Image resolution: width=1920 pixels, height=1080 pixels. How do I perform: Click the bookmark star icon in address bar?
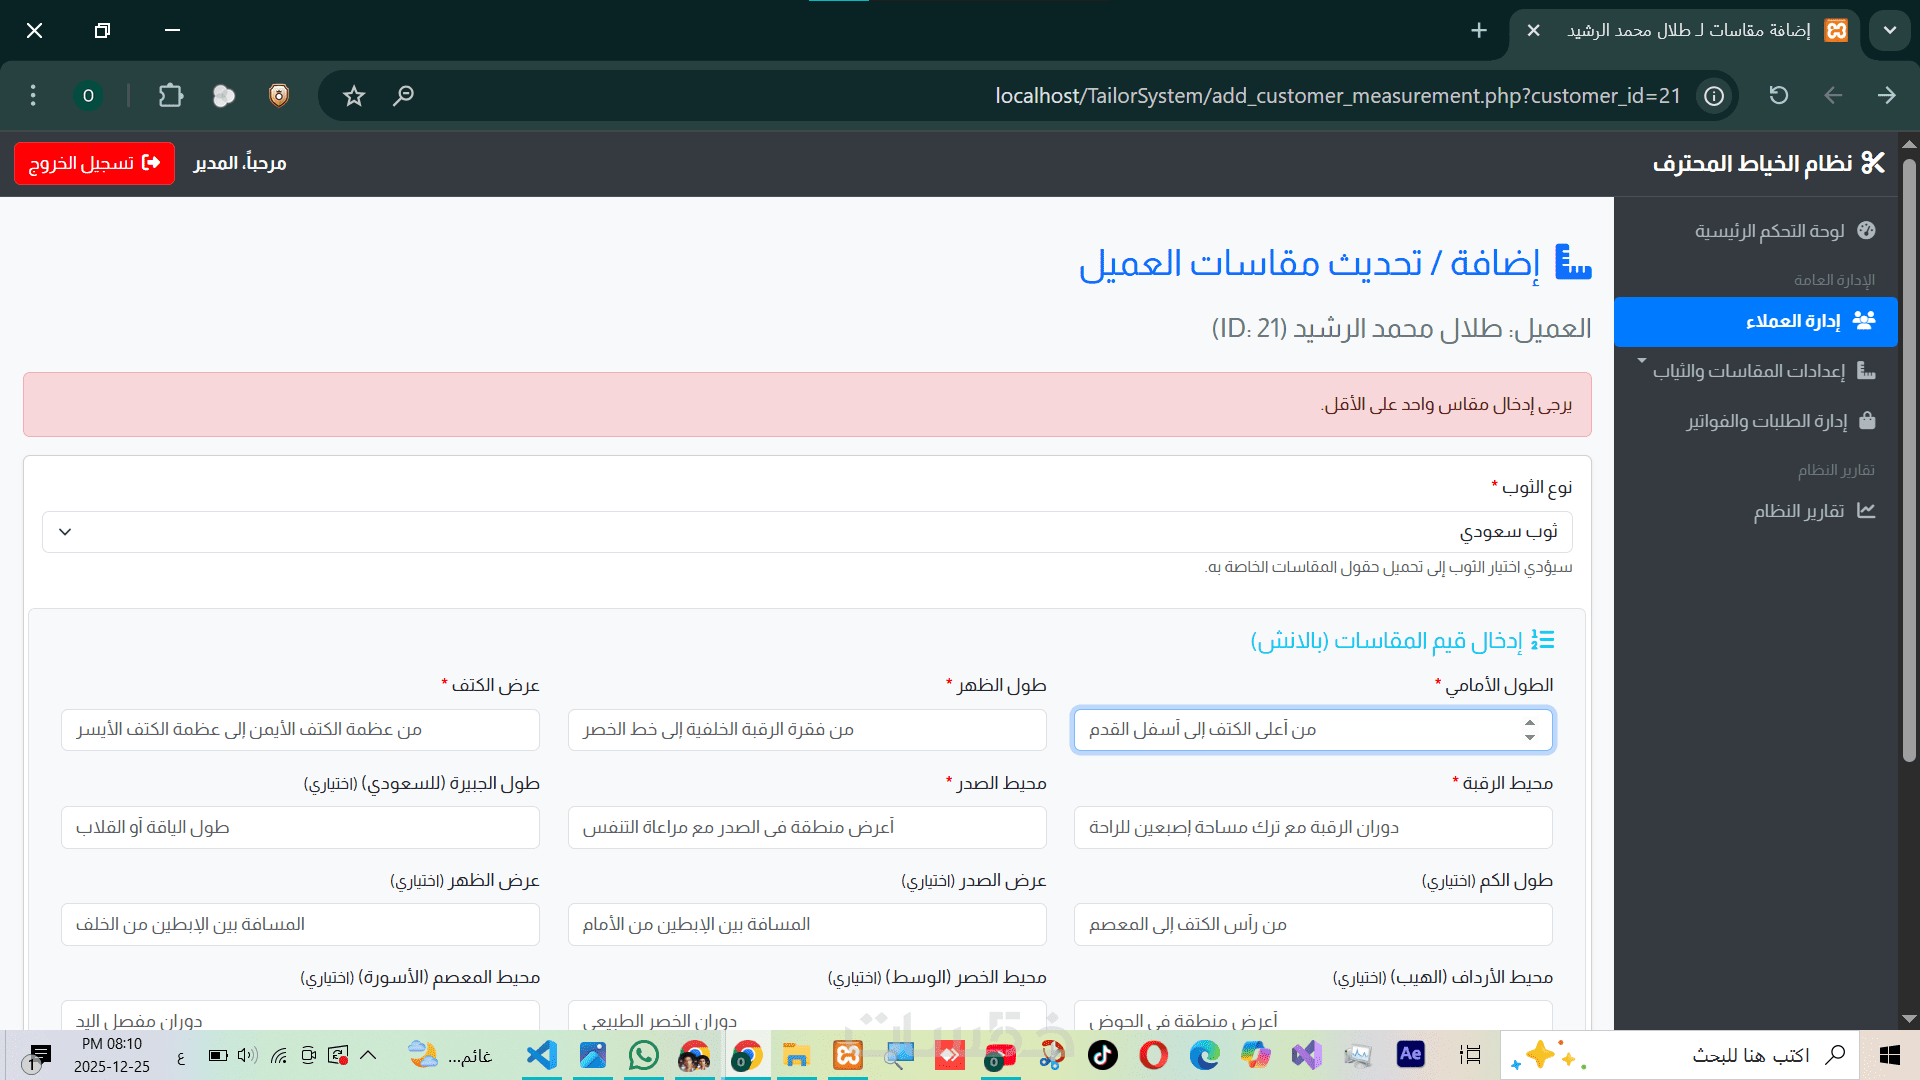point(354,96)
